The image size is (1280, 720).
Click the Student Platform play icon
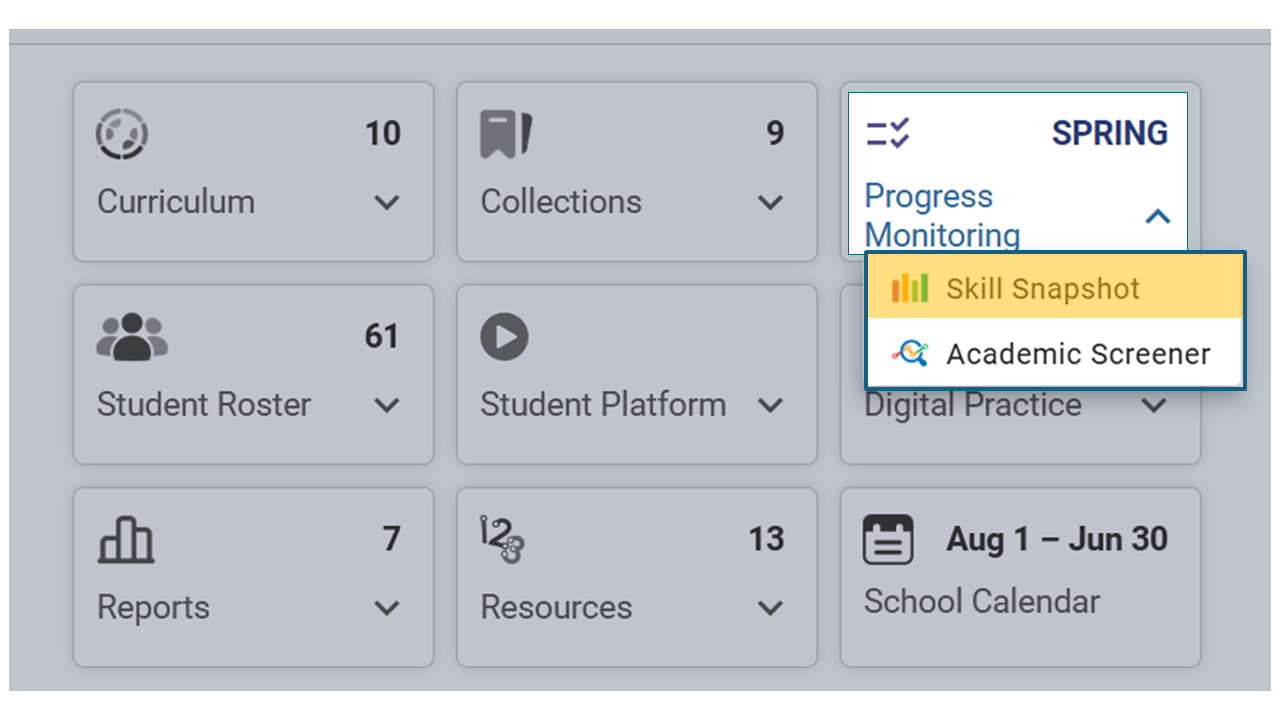tap(504, 337)
